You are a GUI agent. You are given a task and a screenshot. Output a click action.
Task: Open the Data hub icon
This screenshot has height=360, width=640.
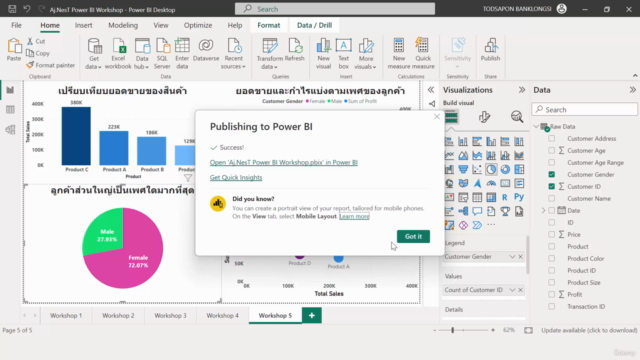pyautogui.click(x=142, y=46)
